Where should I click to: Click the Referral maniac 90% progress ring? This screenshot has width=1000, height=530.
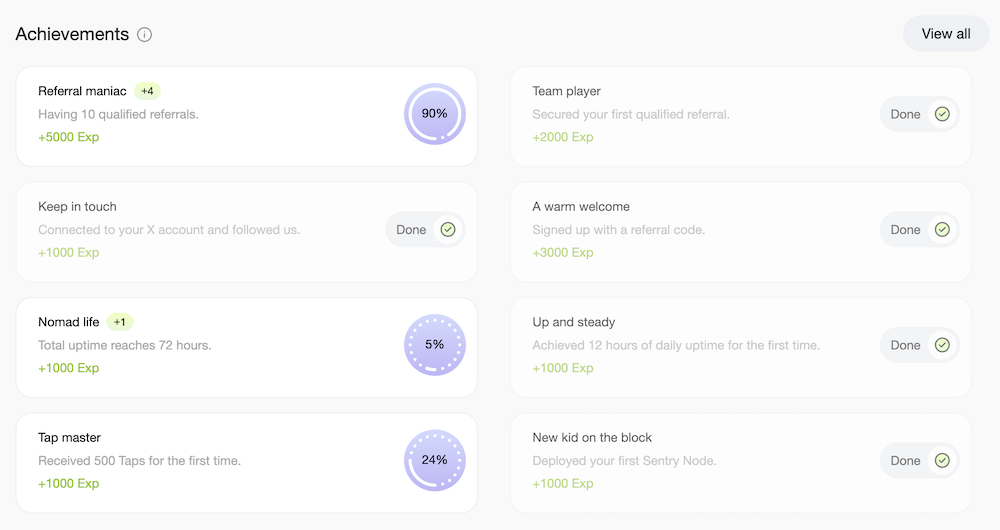click(434, 114)
